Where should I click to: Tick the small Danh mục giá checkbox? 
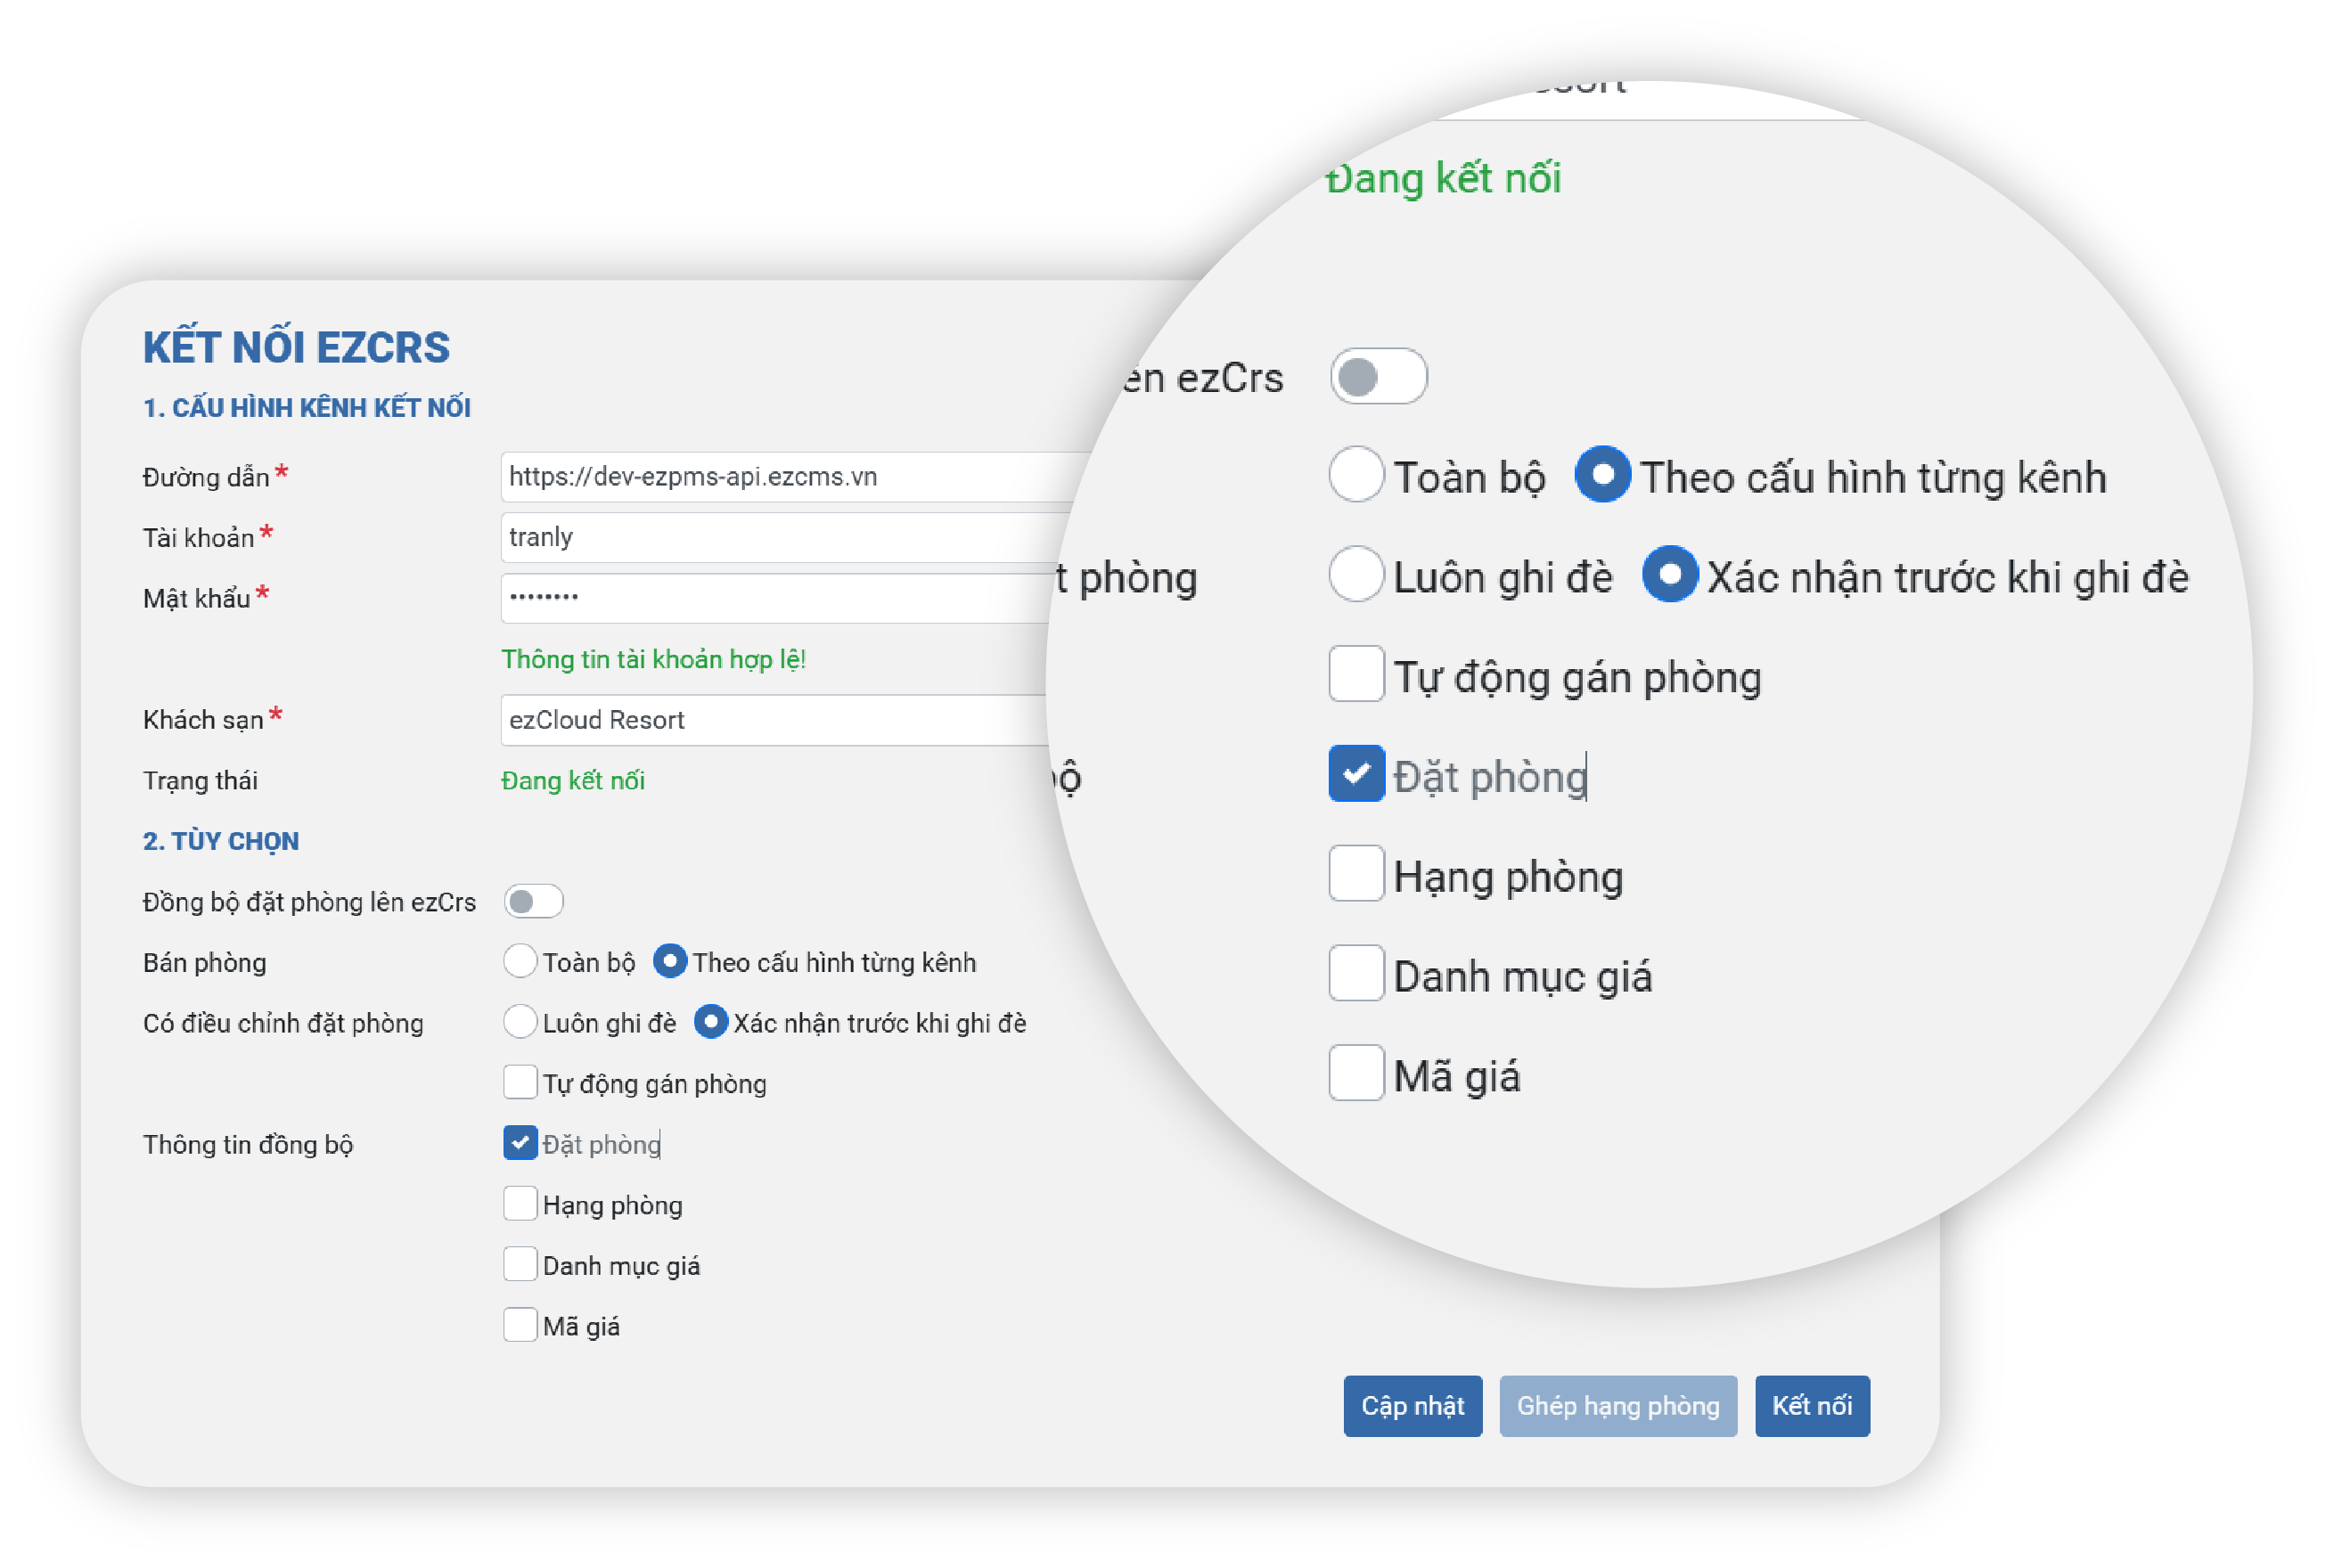pyautogui.click(x=520, y=1264)
